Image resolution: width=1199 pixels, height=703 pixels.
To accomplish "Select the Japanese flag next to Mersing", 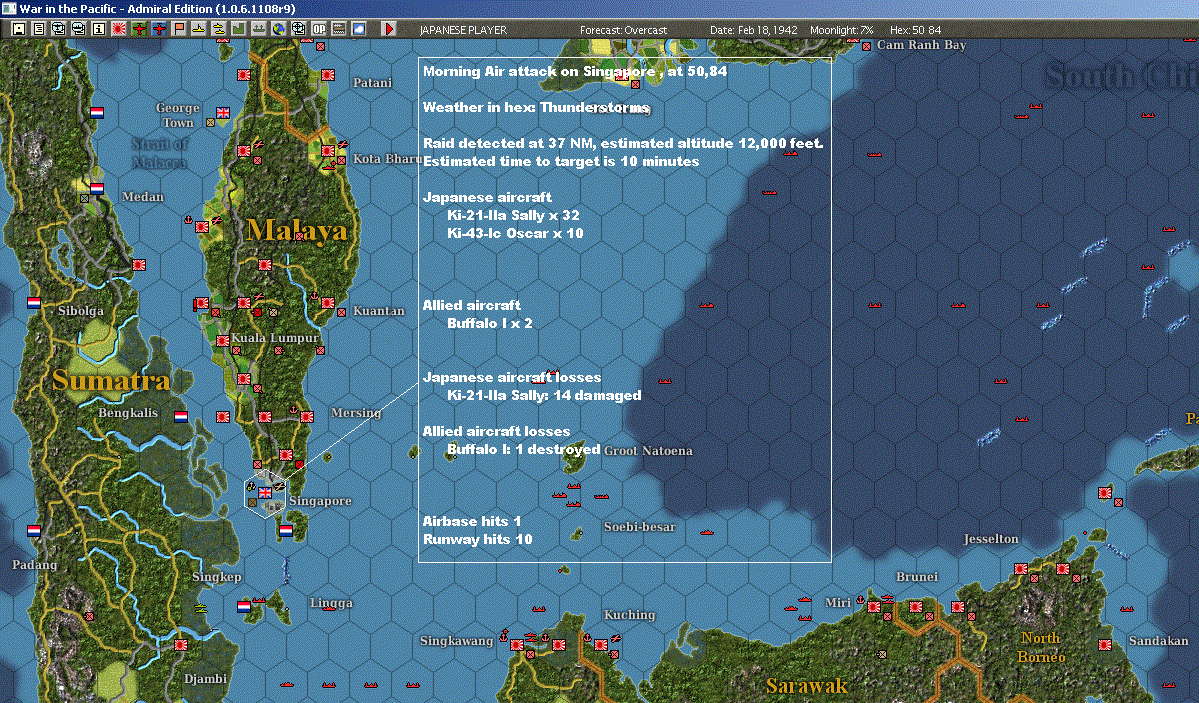I will pyautogui.click(x=307, y=417).
